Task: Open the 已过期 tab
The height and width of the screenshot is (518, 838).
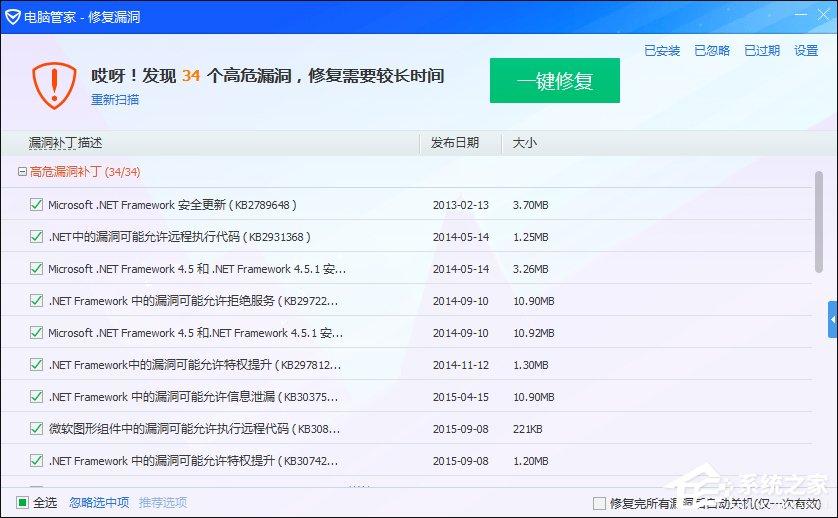Action: tap(762, 51)
